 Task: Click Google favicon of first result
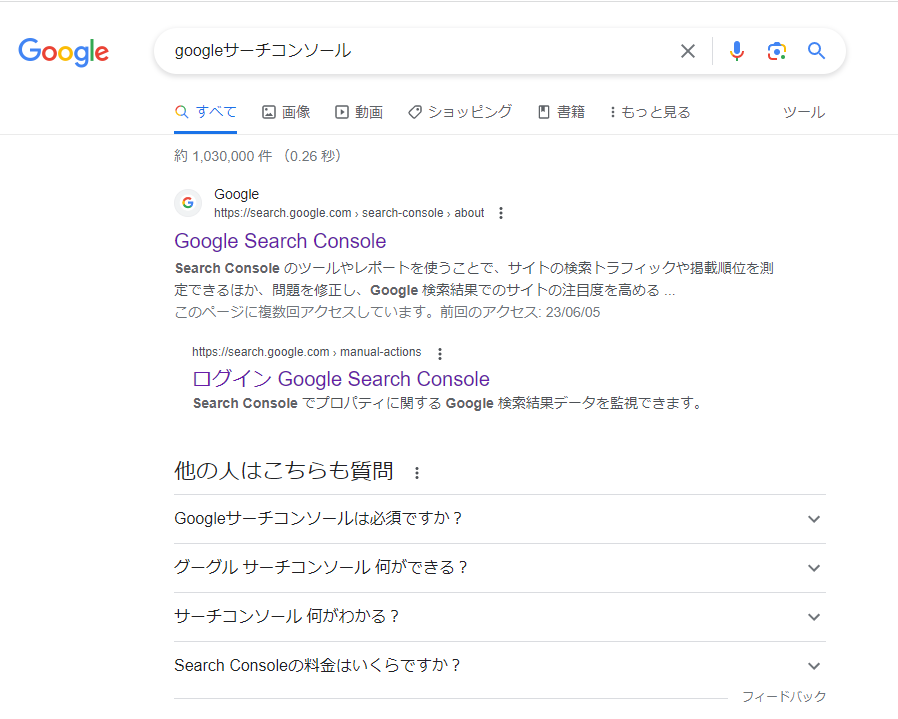188,203
